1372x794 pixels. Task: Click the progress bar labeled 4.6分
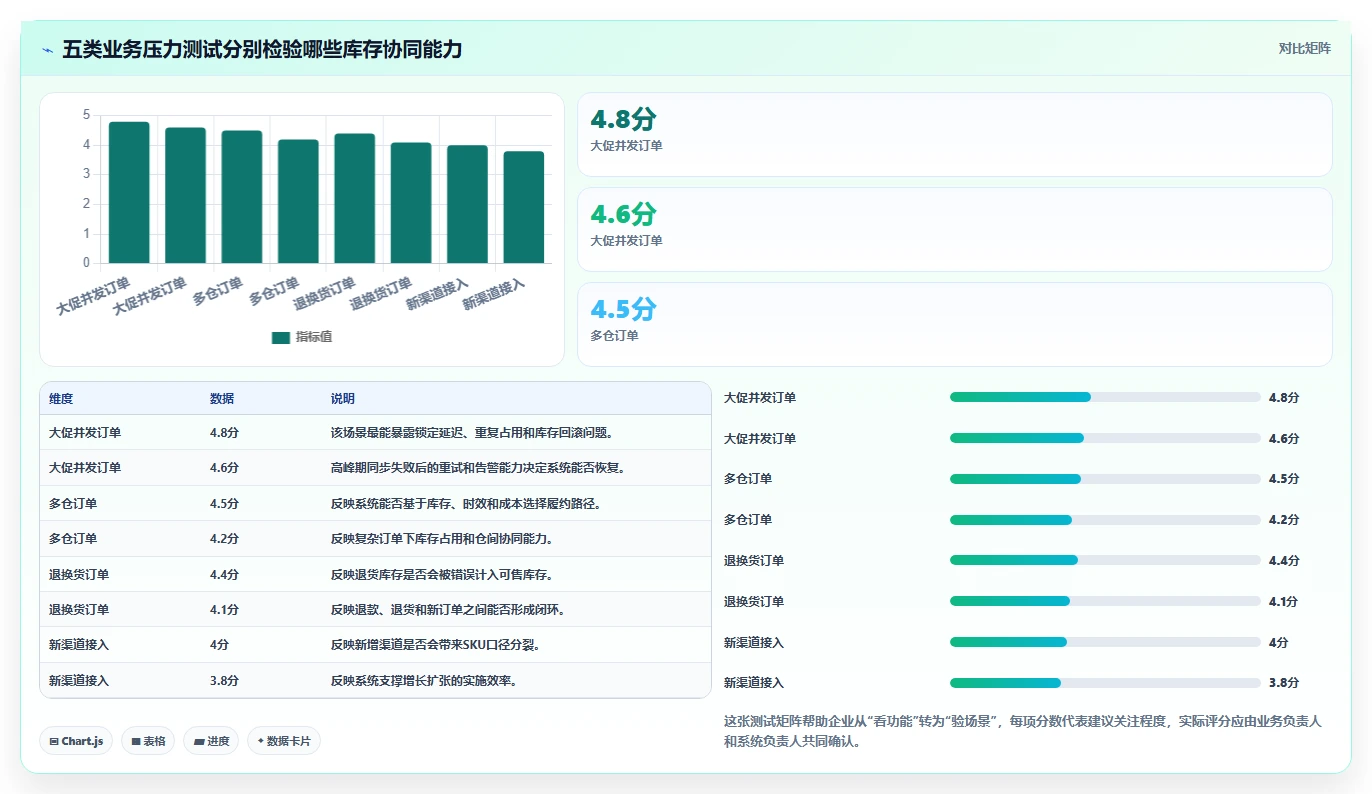point(1105,438)
